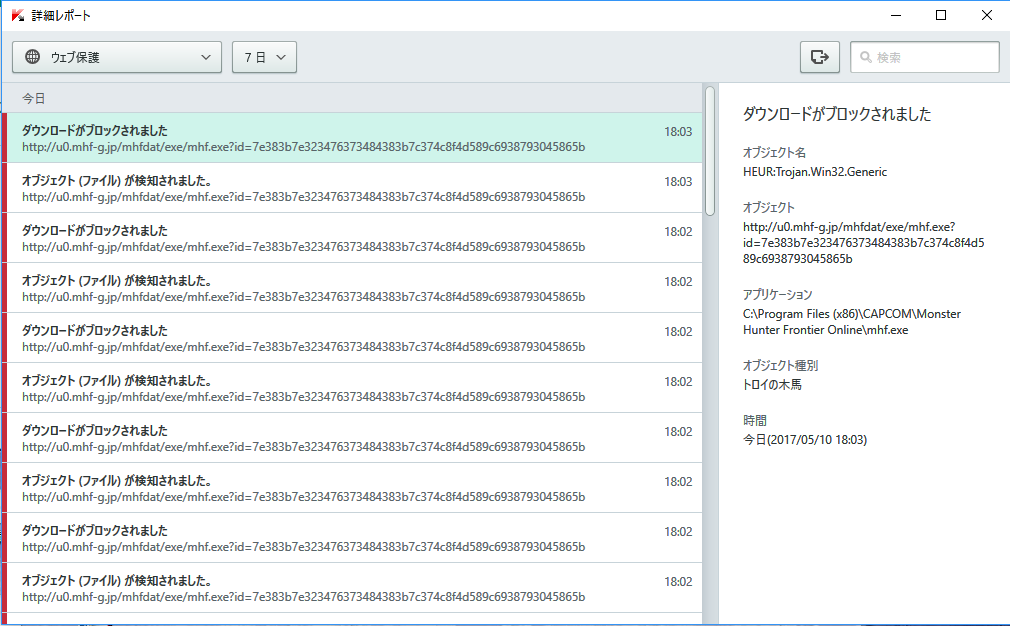
Task: Click the アプリケーション label
Action: click(777, 294)
